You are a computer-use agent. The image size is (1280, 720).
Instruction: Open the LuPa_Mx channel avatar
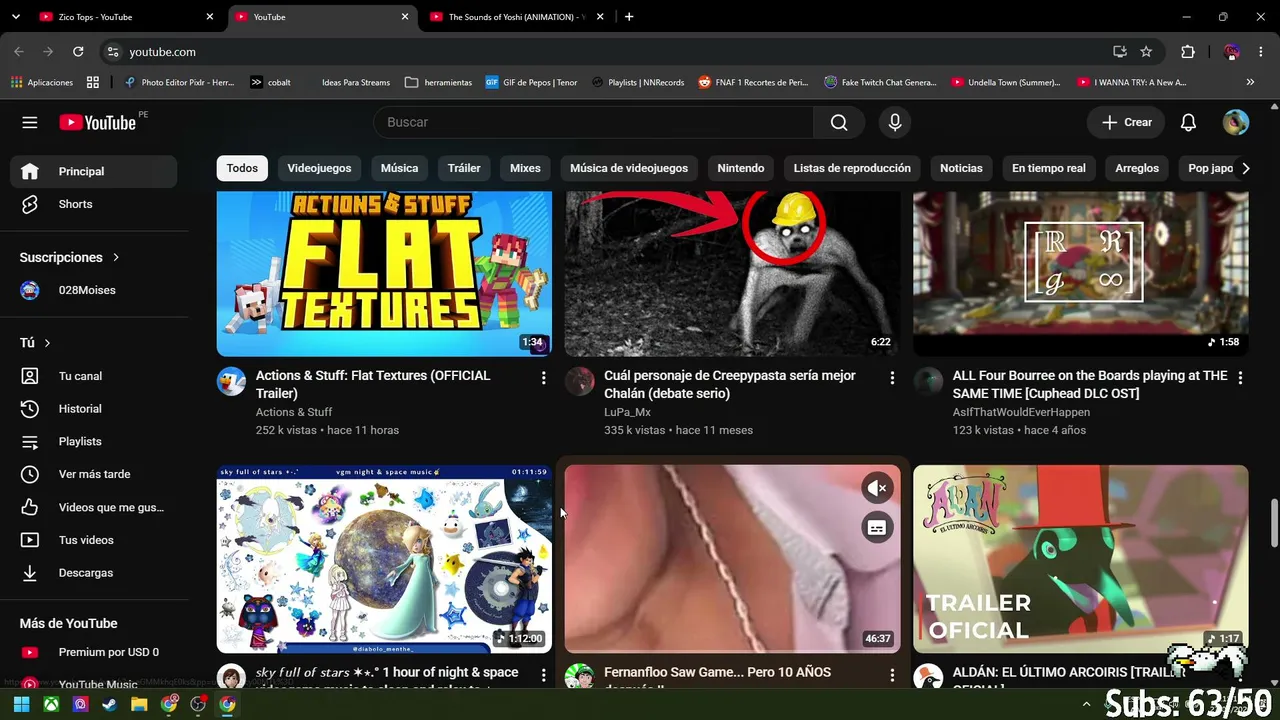pos(579,382)
